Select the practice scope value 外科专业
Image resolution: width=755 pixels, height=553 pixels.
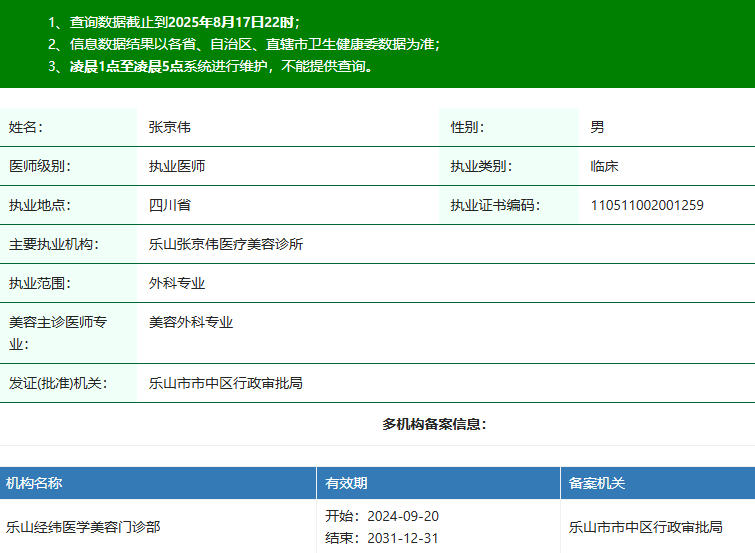click(x=177, y=283)
